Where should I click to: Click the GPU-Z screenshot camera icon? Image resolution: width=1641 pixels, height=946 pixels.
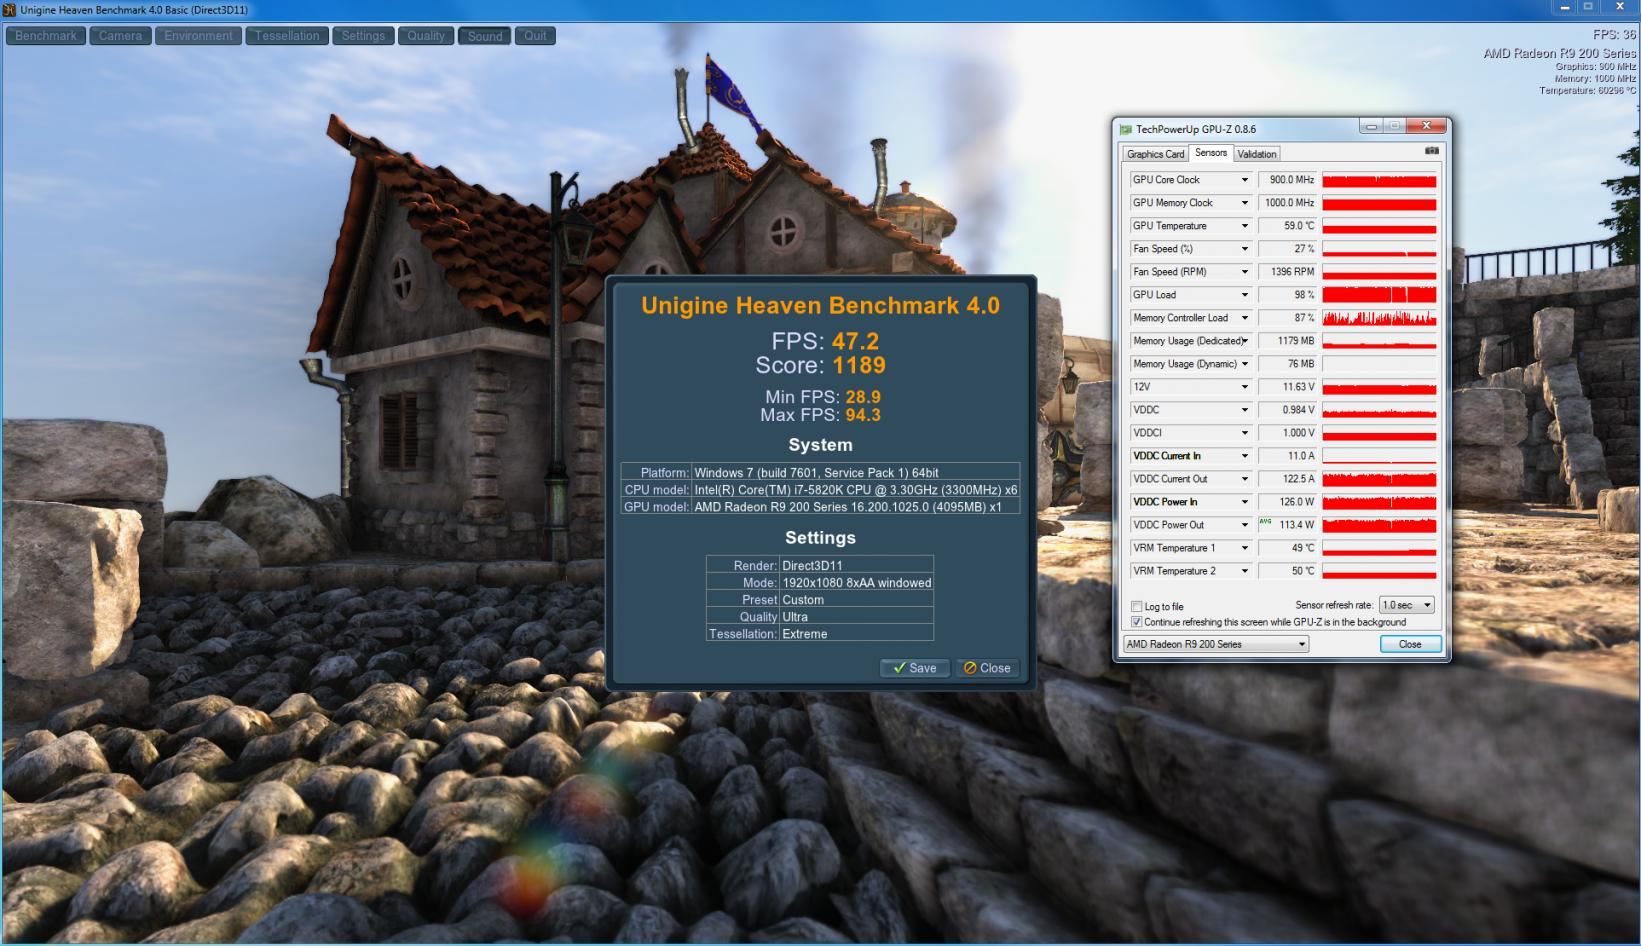click(1432, 151)
